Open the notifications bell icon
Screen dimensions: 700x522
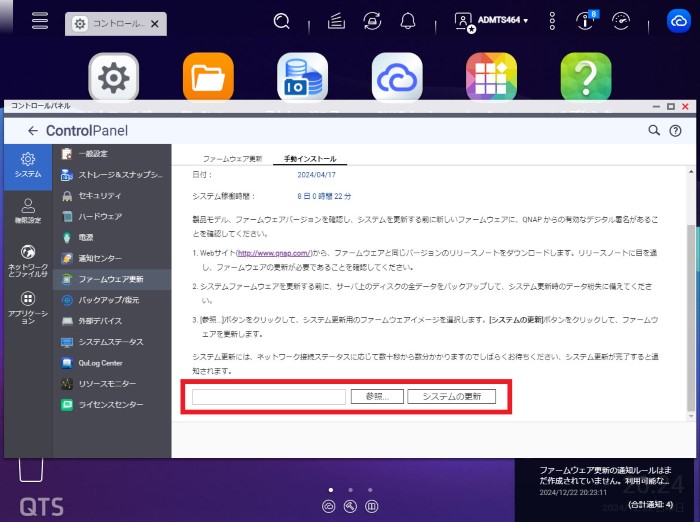point(408,21)
